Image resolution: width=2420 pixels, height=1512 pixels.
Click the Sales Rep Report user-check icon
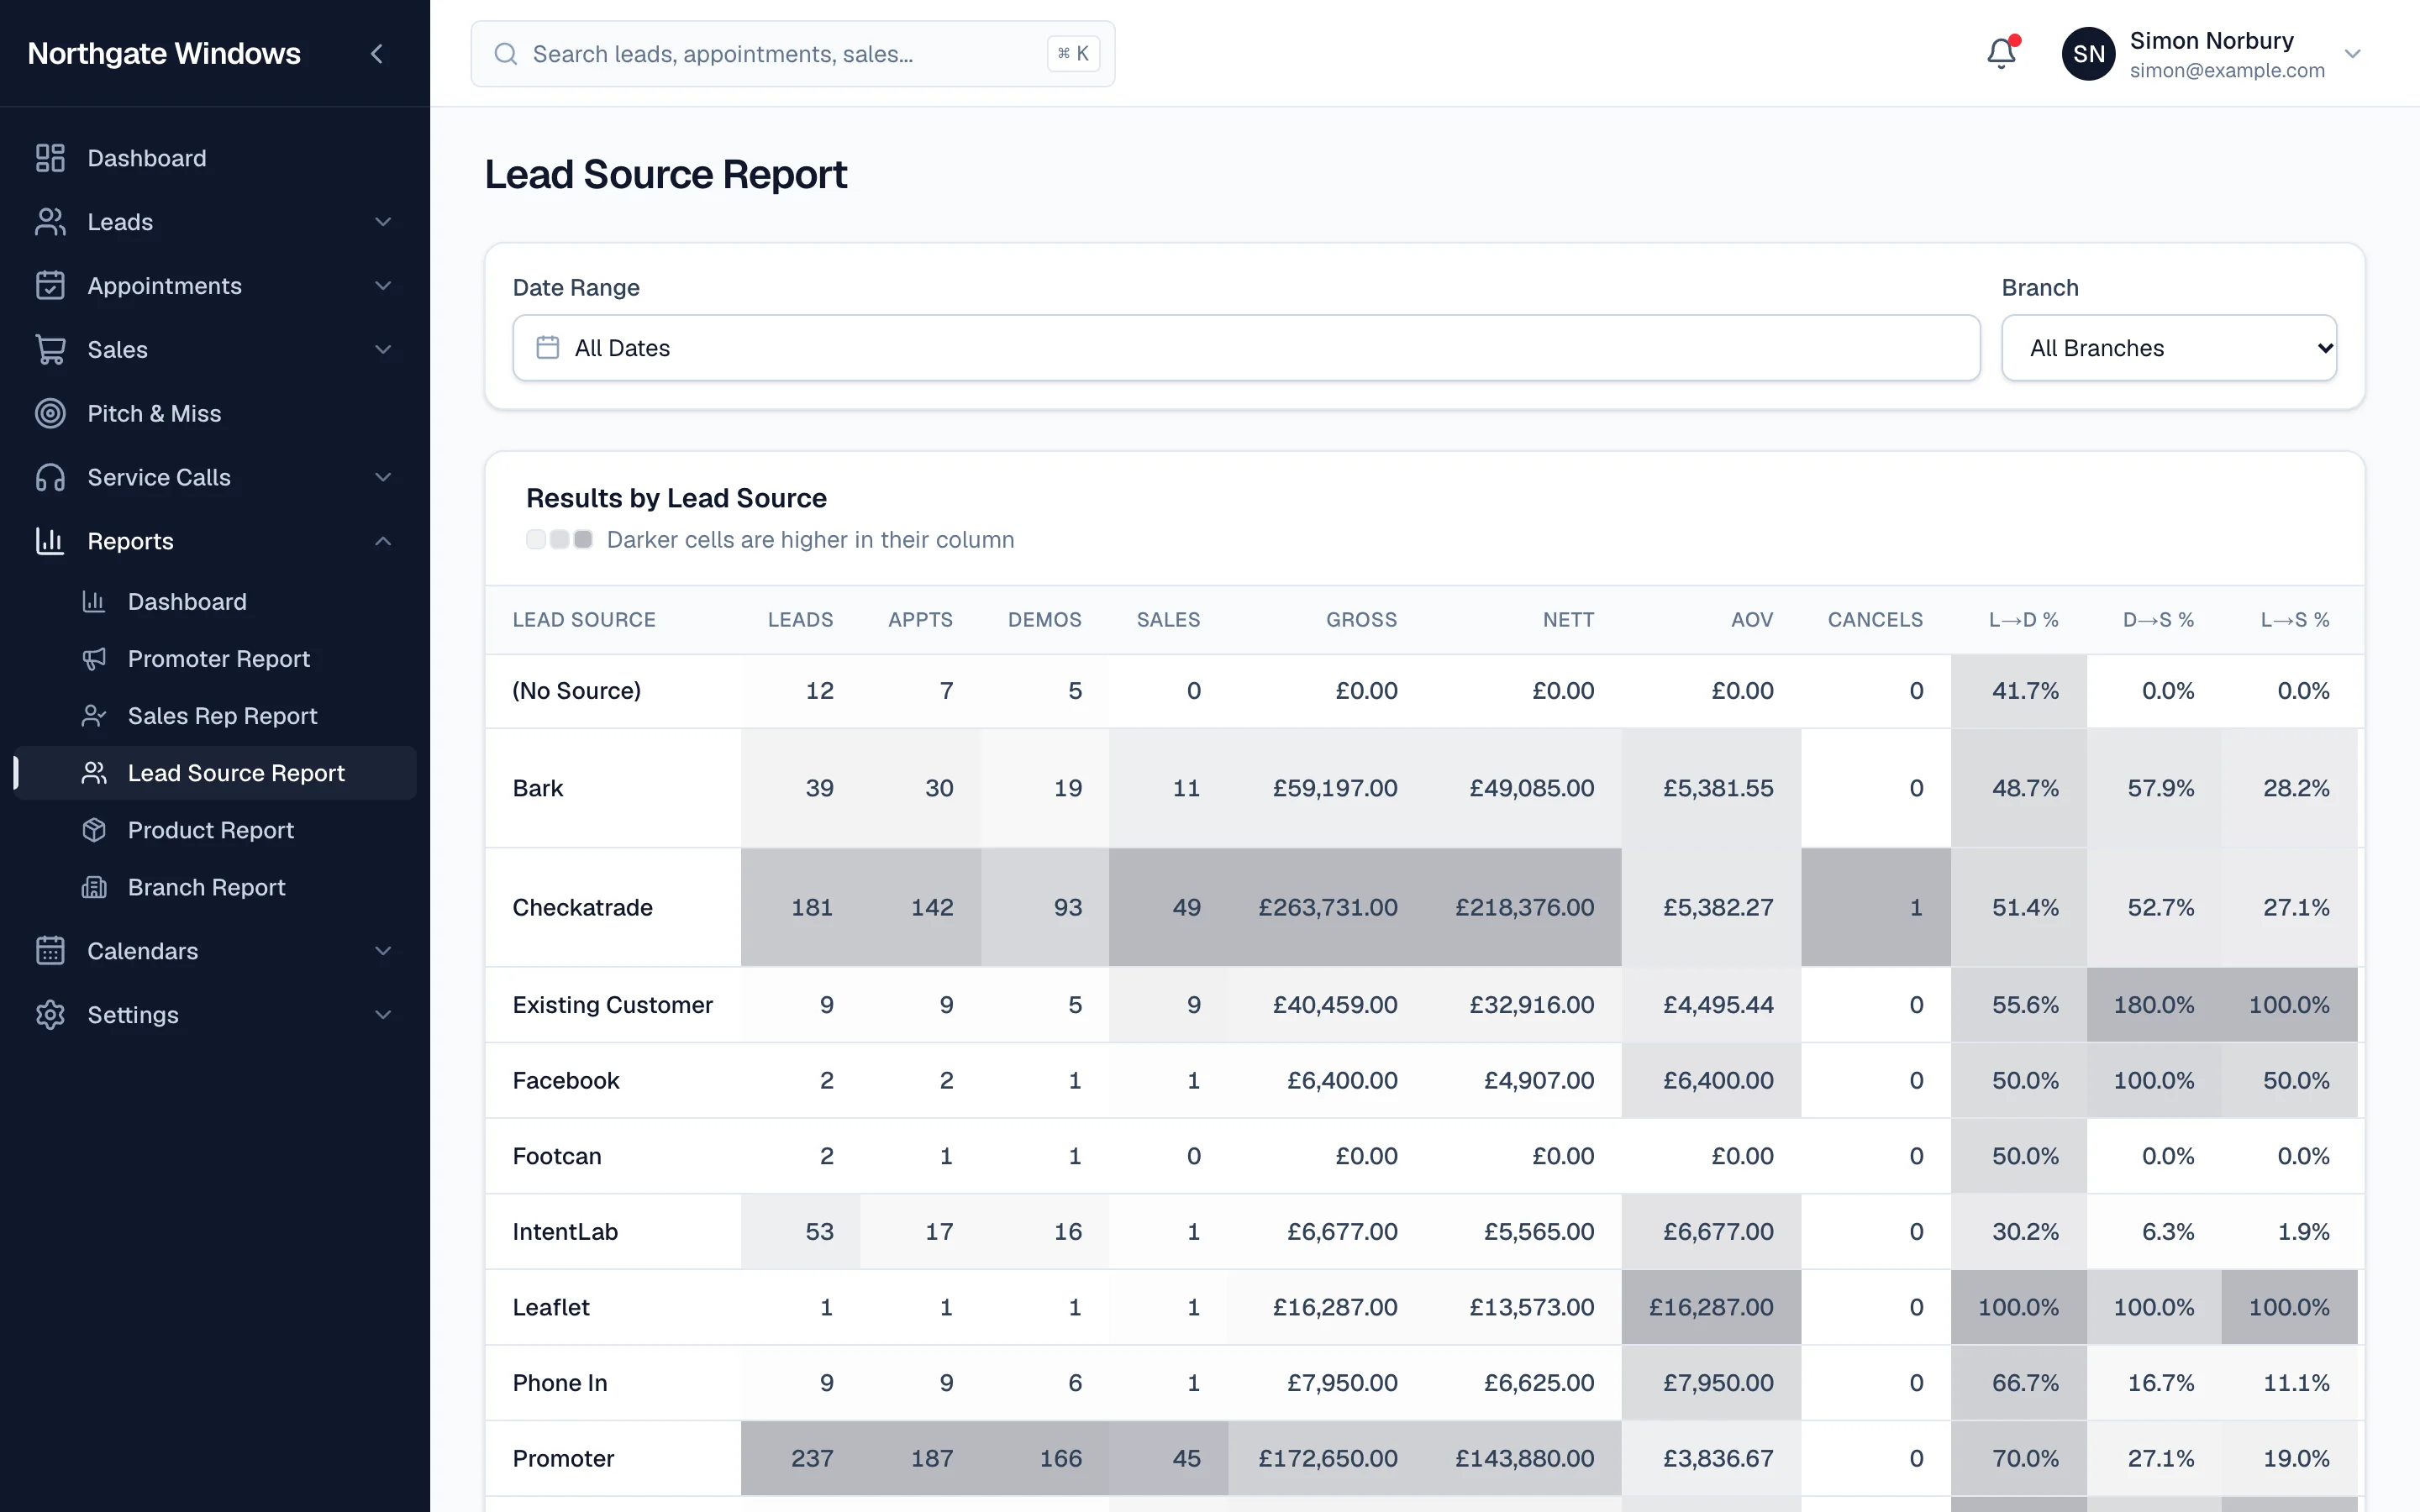(94, 716)
